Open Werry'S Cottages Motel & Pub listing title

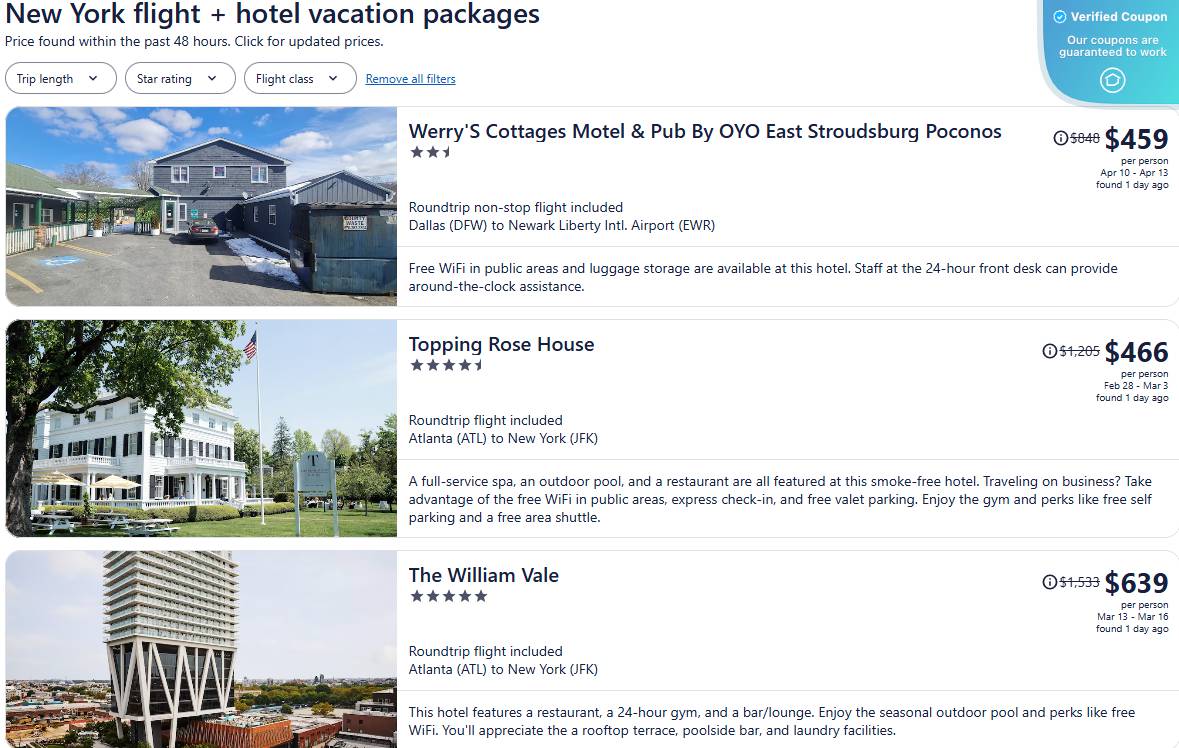[x=705, y=131]
